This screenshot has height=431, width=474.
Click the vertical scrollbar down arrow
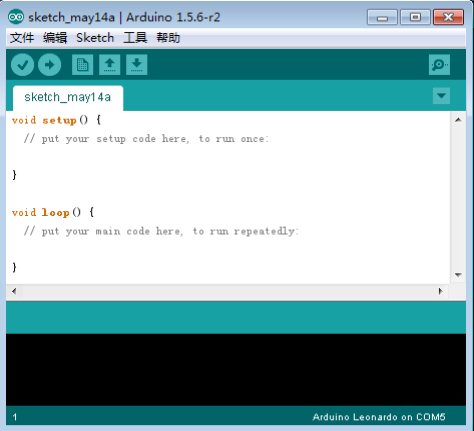tap(458, 275)
